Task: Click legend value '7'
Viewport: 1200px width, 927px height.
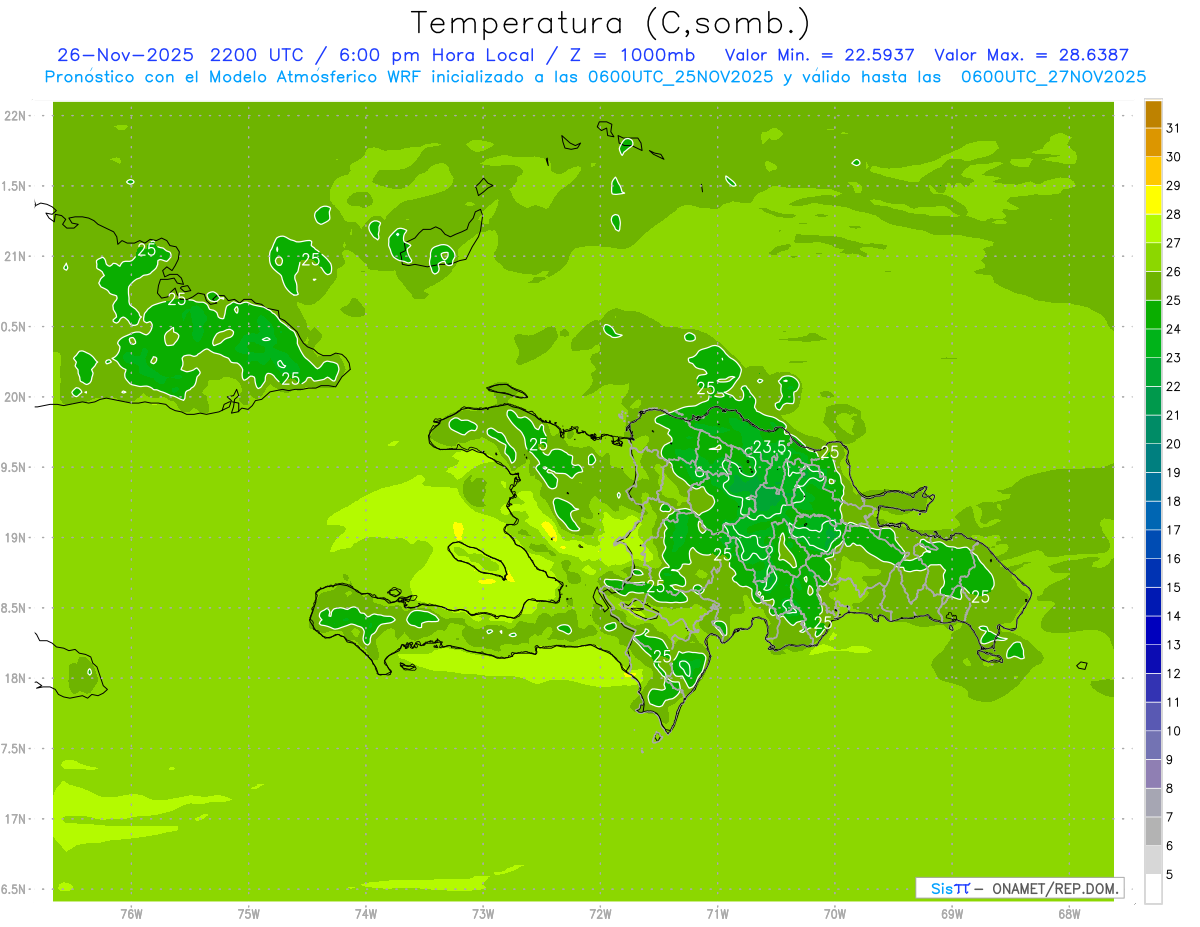Action: pos(1170,817)
